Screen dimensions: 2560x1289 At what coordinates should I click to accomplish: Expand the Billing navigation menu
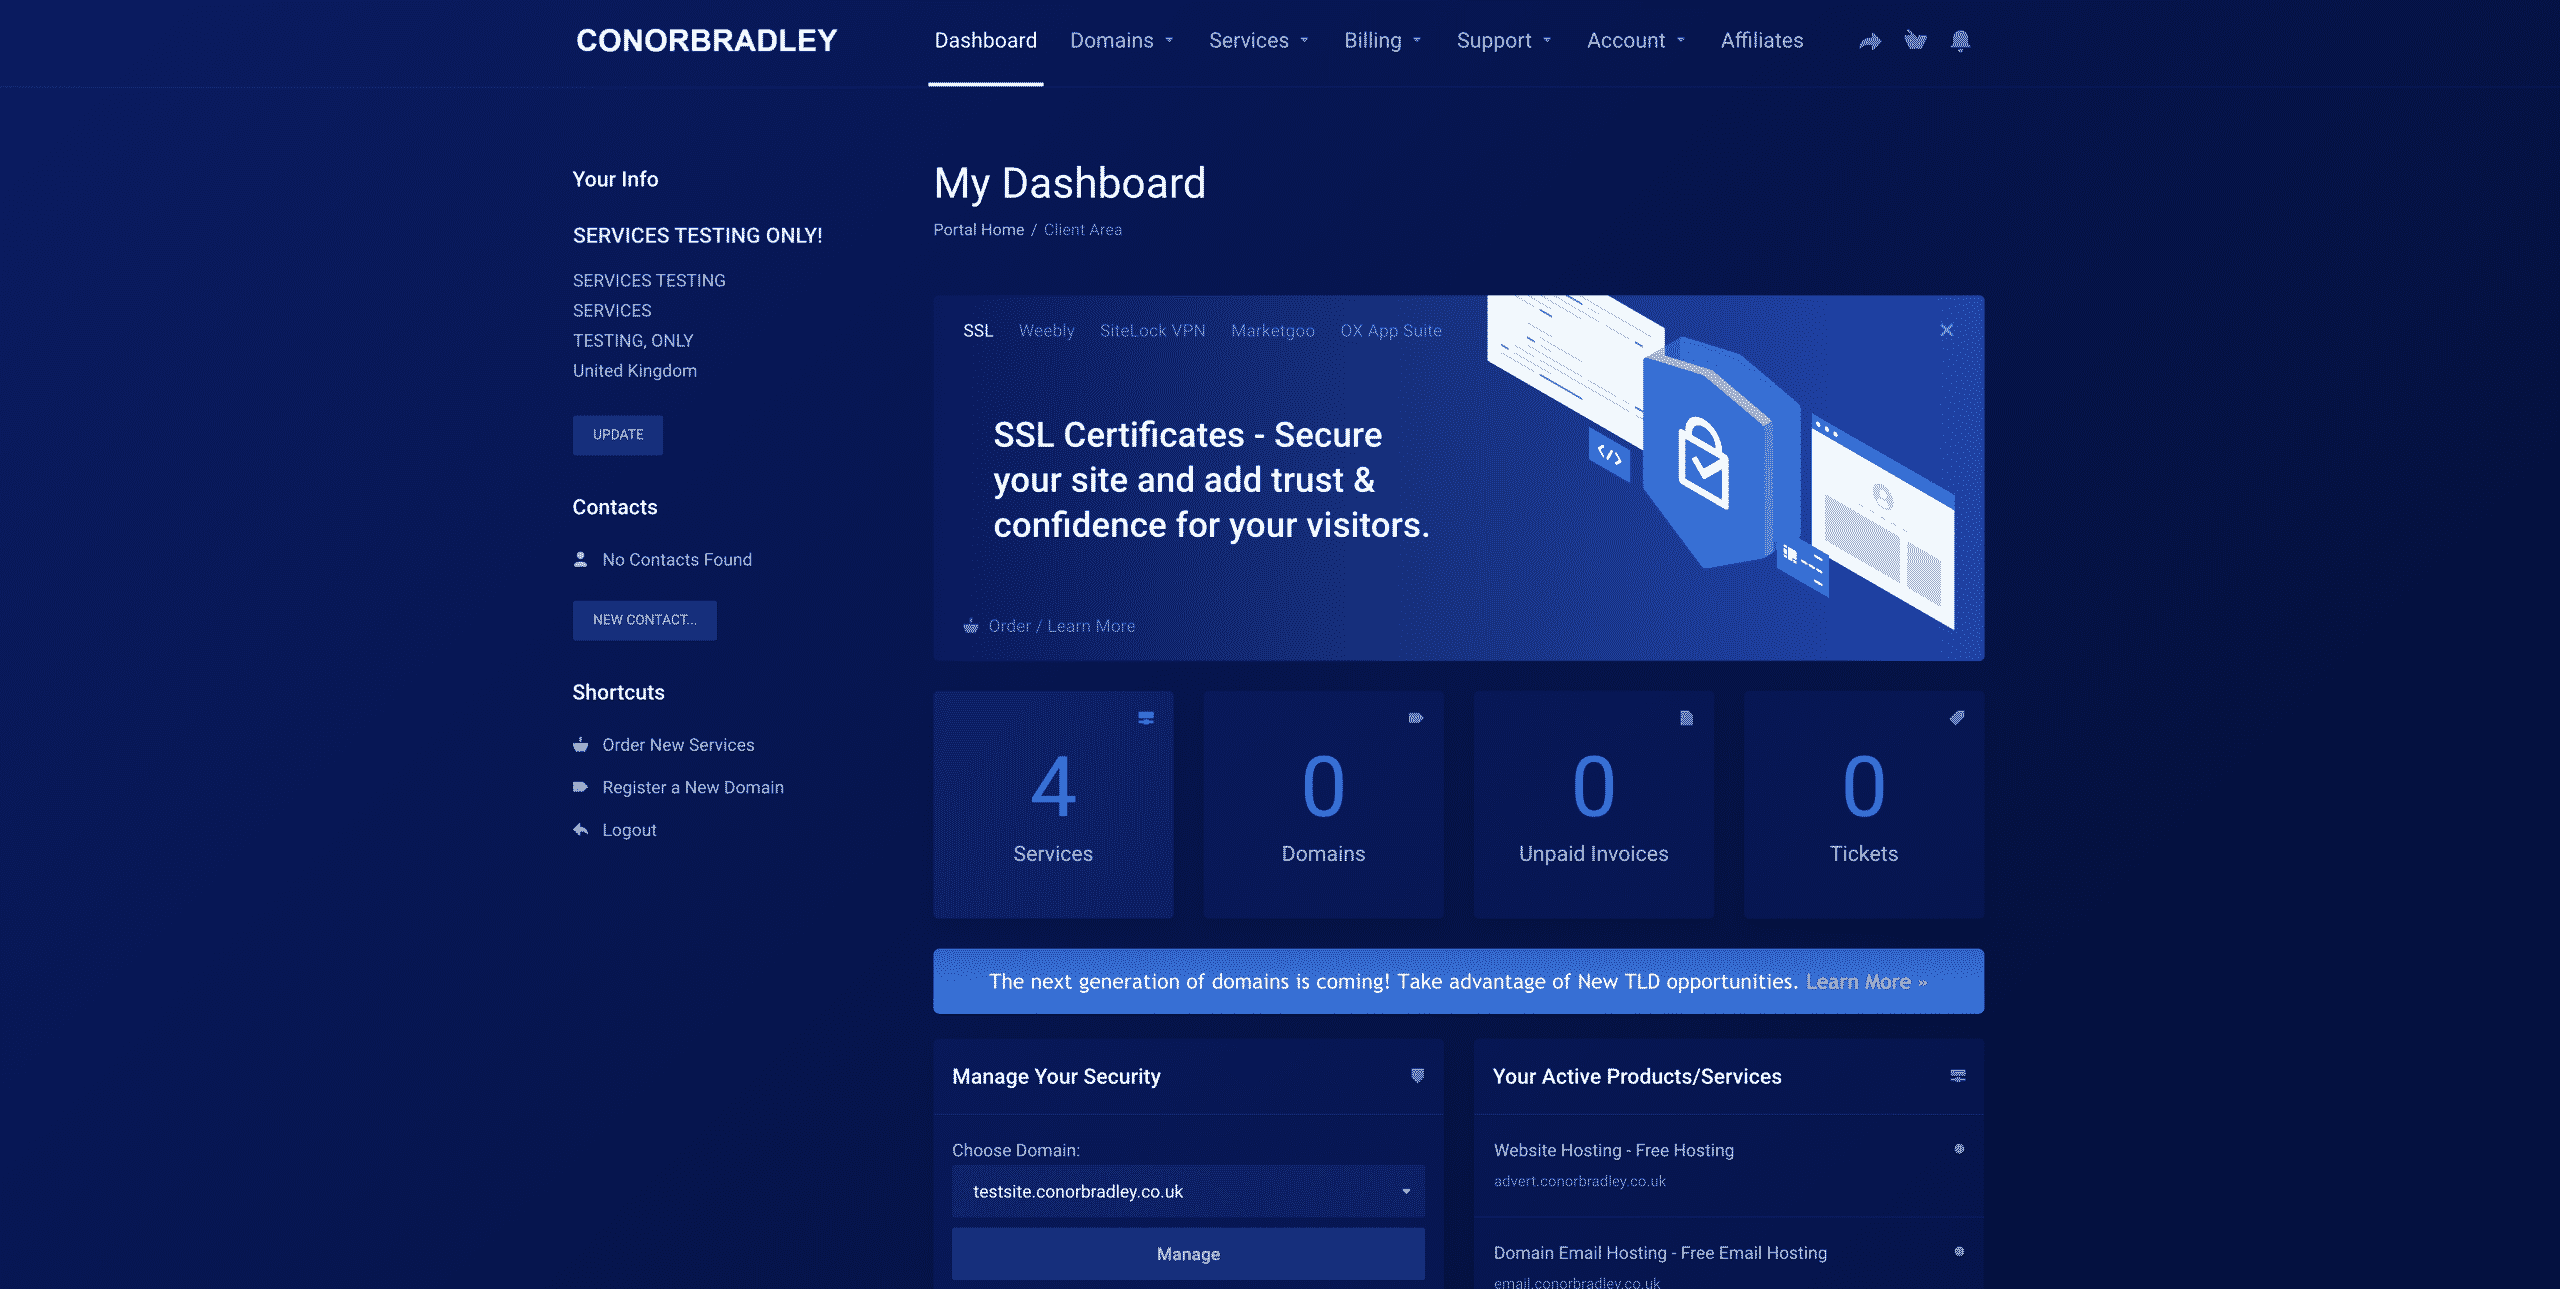pyautogui.click(x=1382, y=41)
